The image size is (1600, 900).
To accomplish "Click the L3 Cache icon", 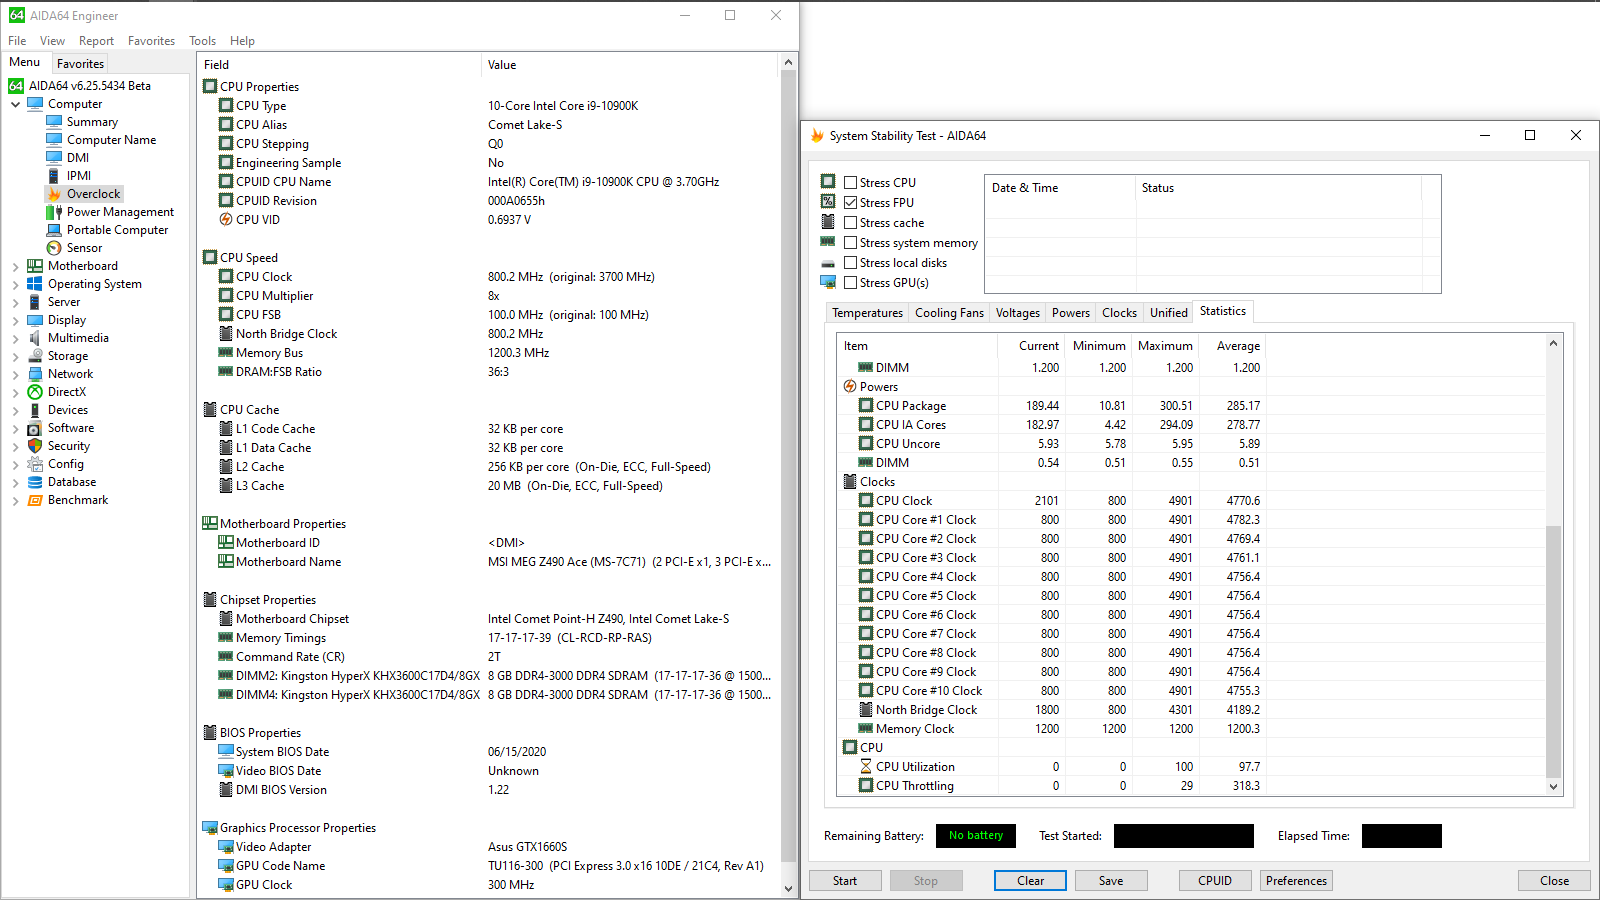I will tap(226, 486).
